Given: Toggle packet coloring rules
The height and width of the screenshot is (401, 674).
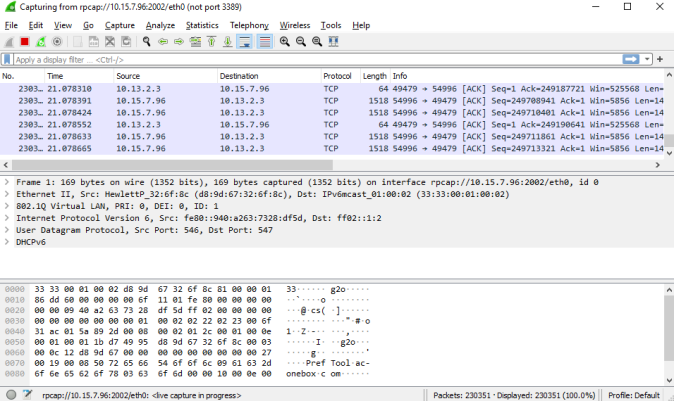Looking at the screenshot, I should coord(264,42).
